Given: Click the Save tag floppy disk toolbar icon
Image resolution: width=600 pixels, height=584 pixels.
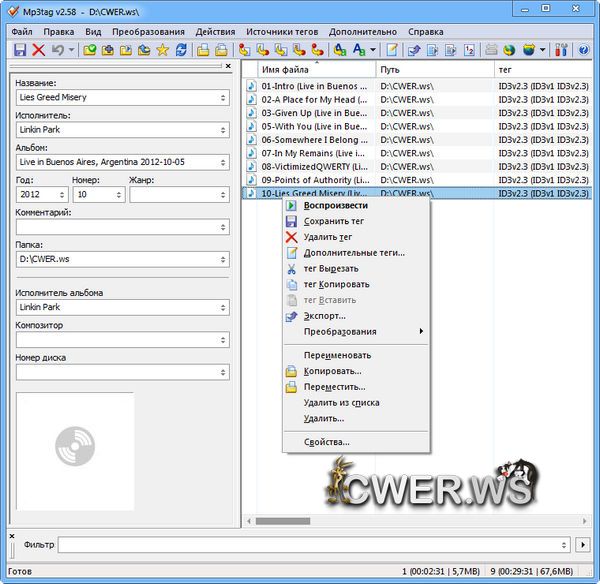Looking at the screenshot, I should click(19, 49).
